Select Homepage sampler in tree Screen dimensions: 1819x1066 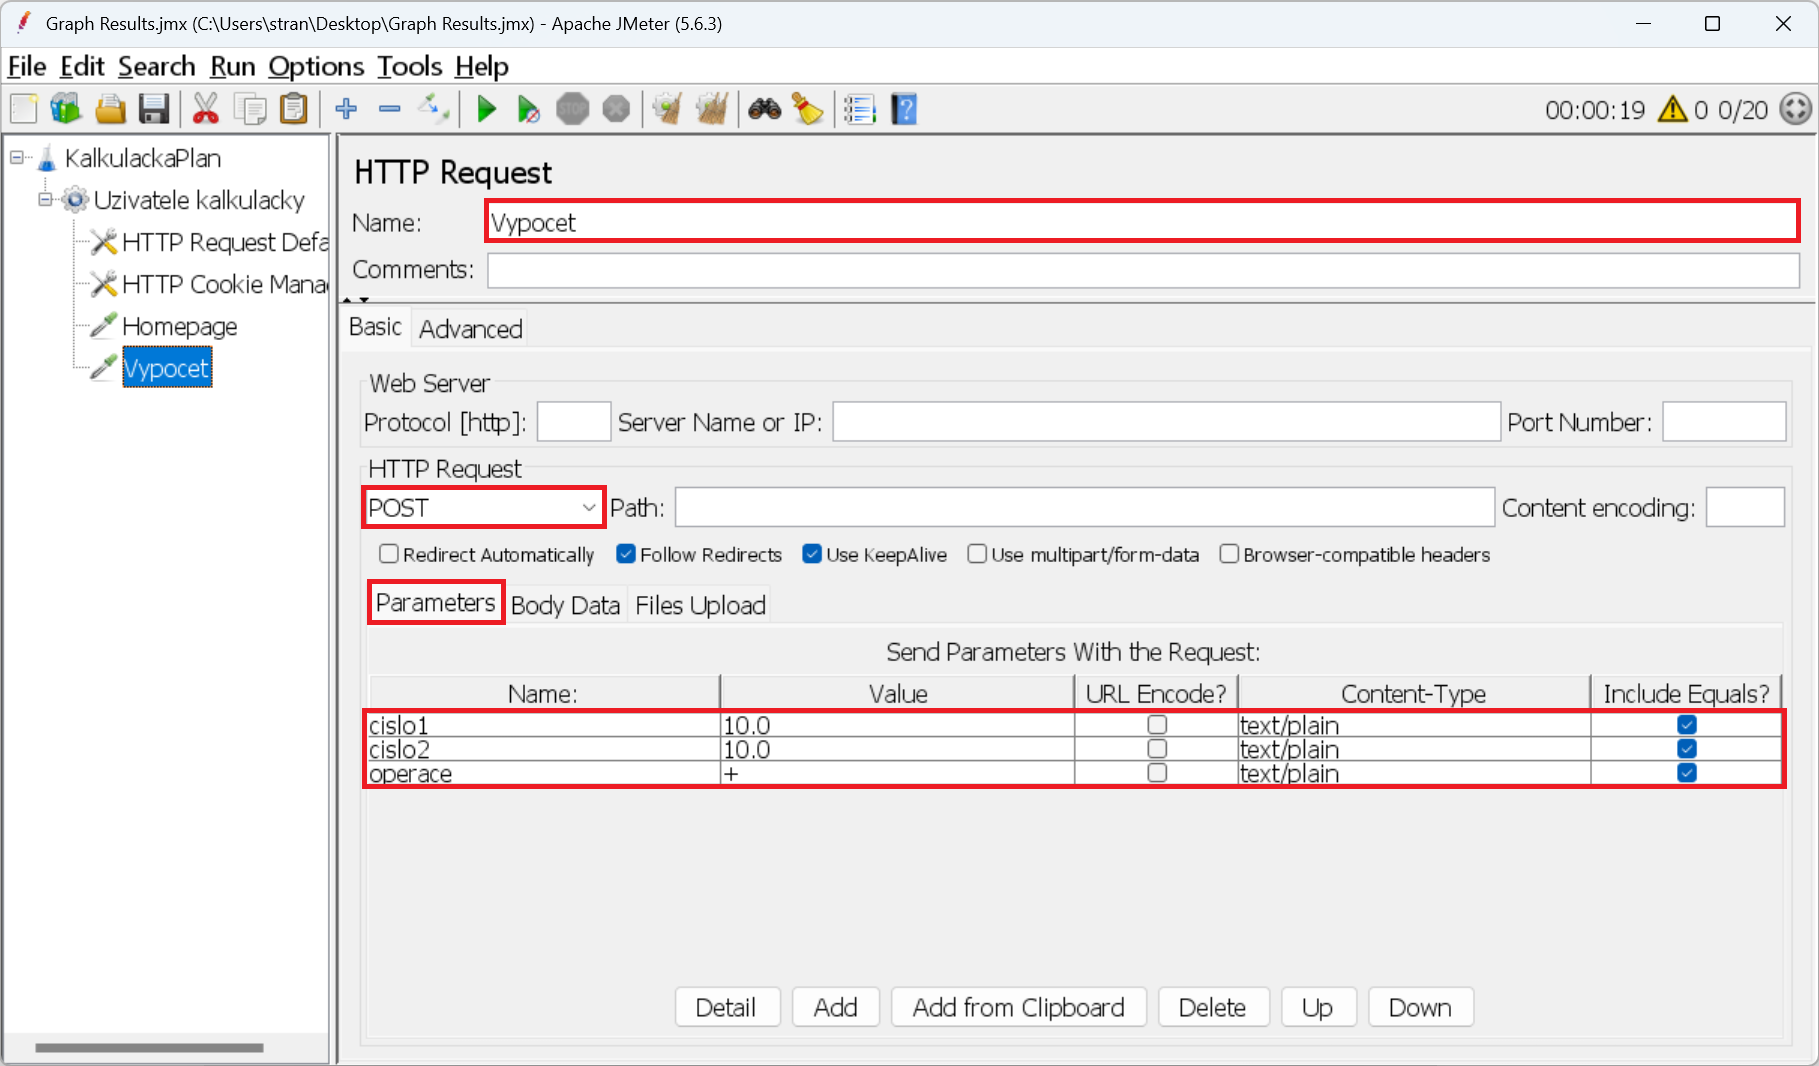click(179, 326)
